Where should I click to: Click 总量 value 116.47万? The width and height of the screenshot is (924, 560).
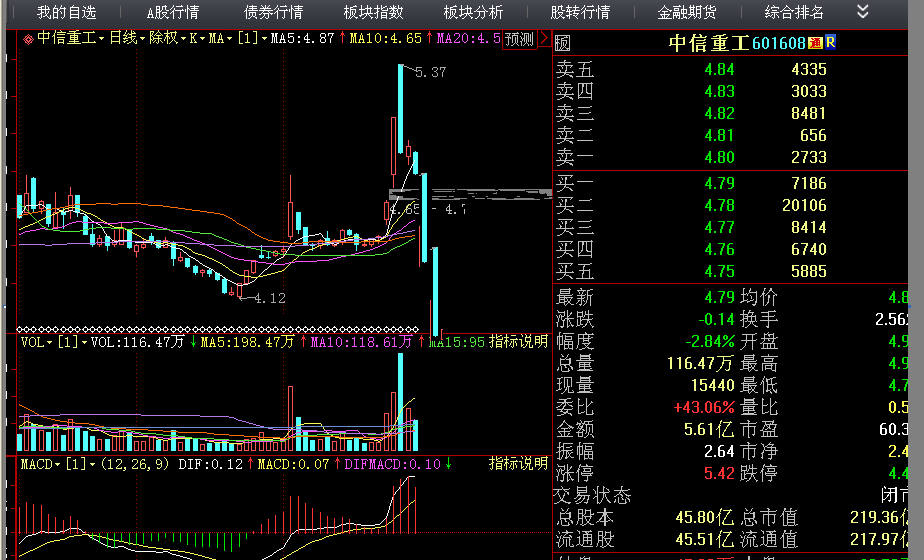pyautogui.click(x=701, y=363)
